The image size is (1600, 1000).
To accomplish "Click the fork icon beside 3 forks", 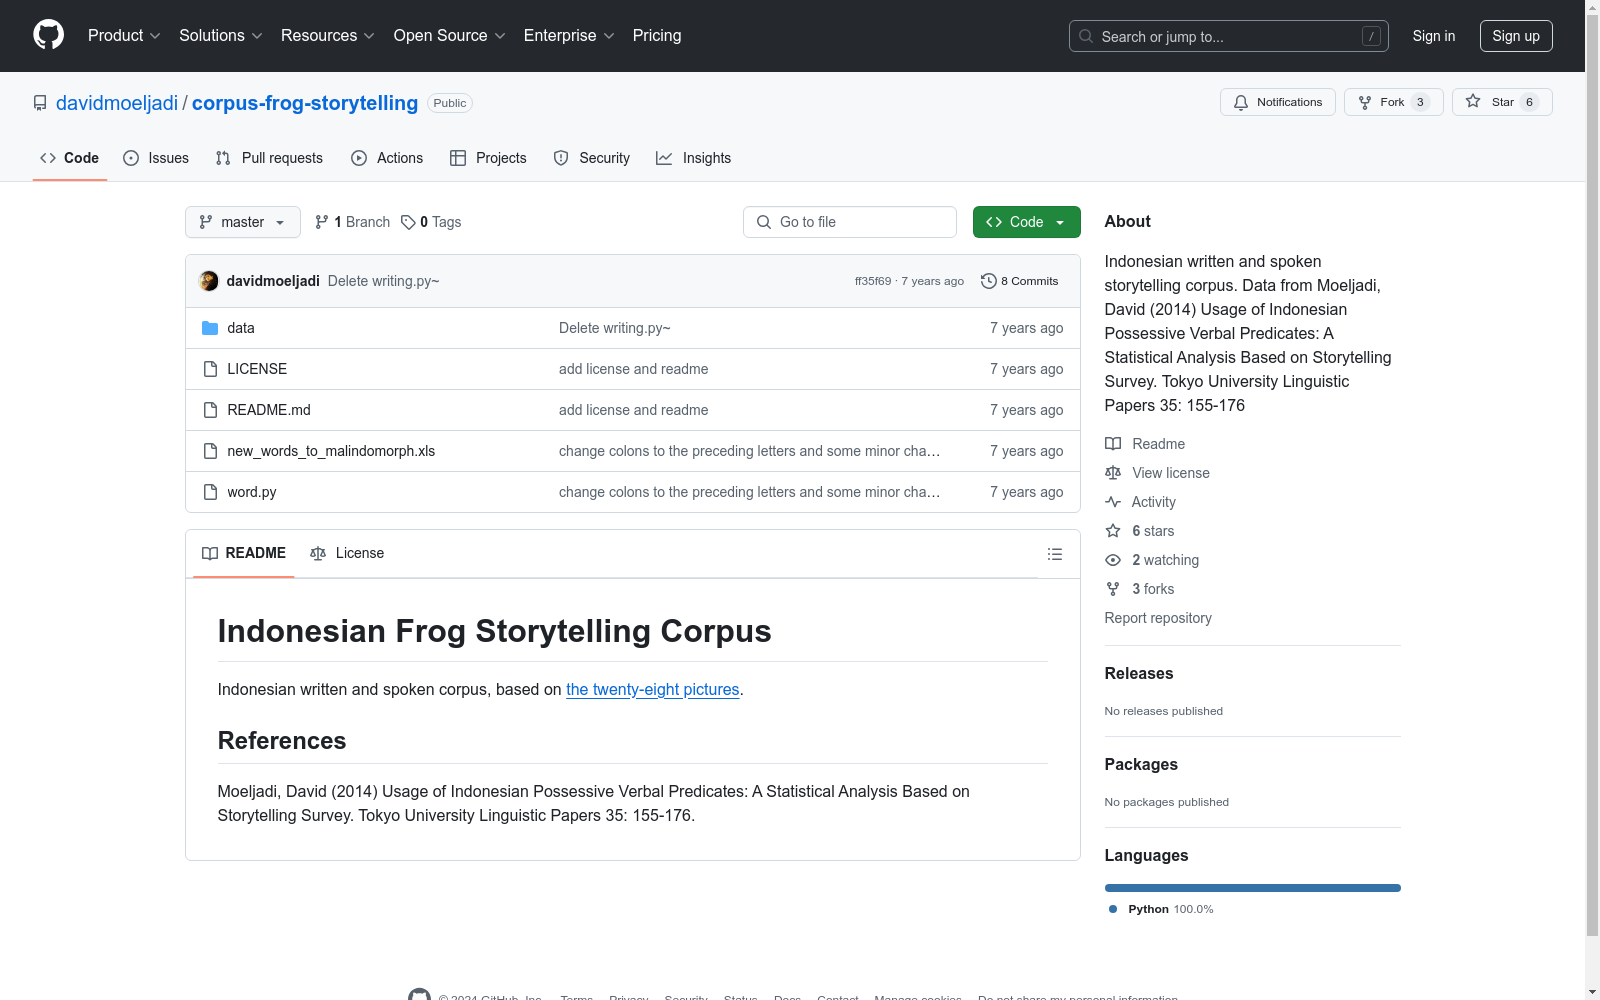I will click(1113, 589).
